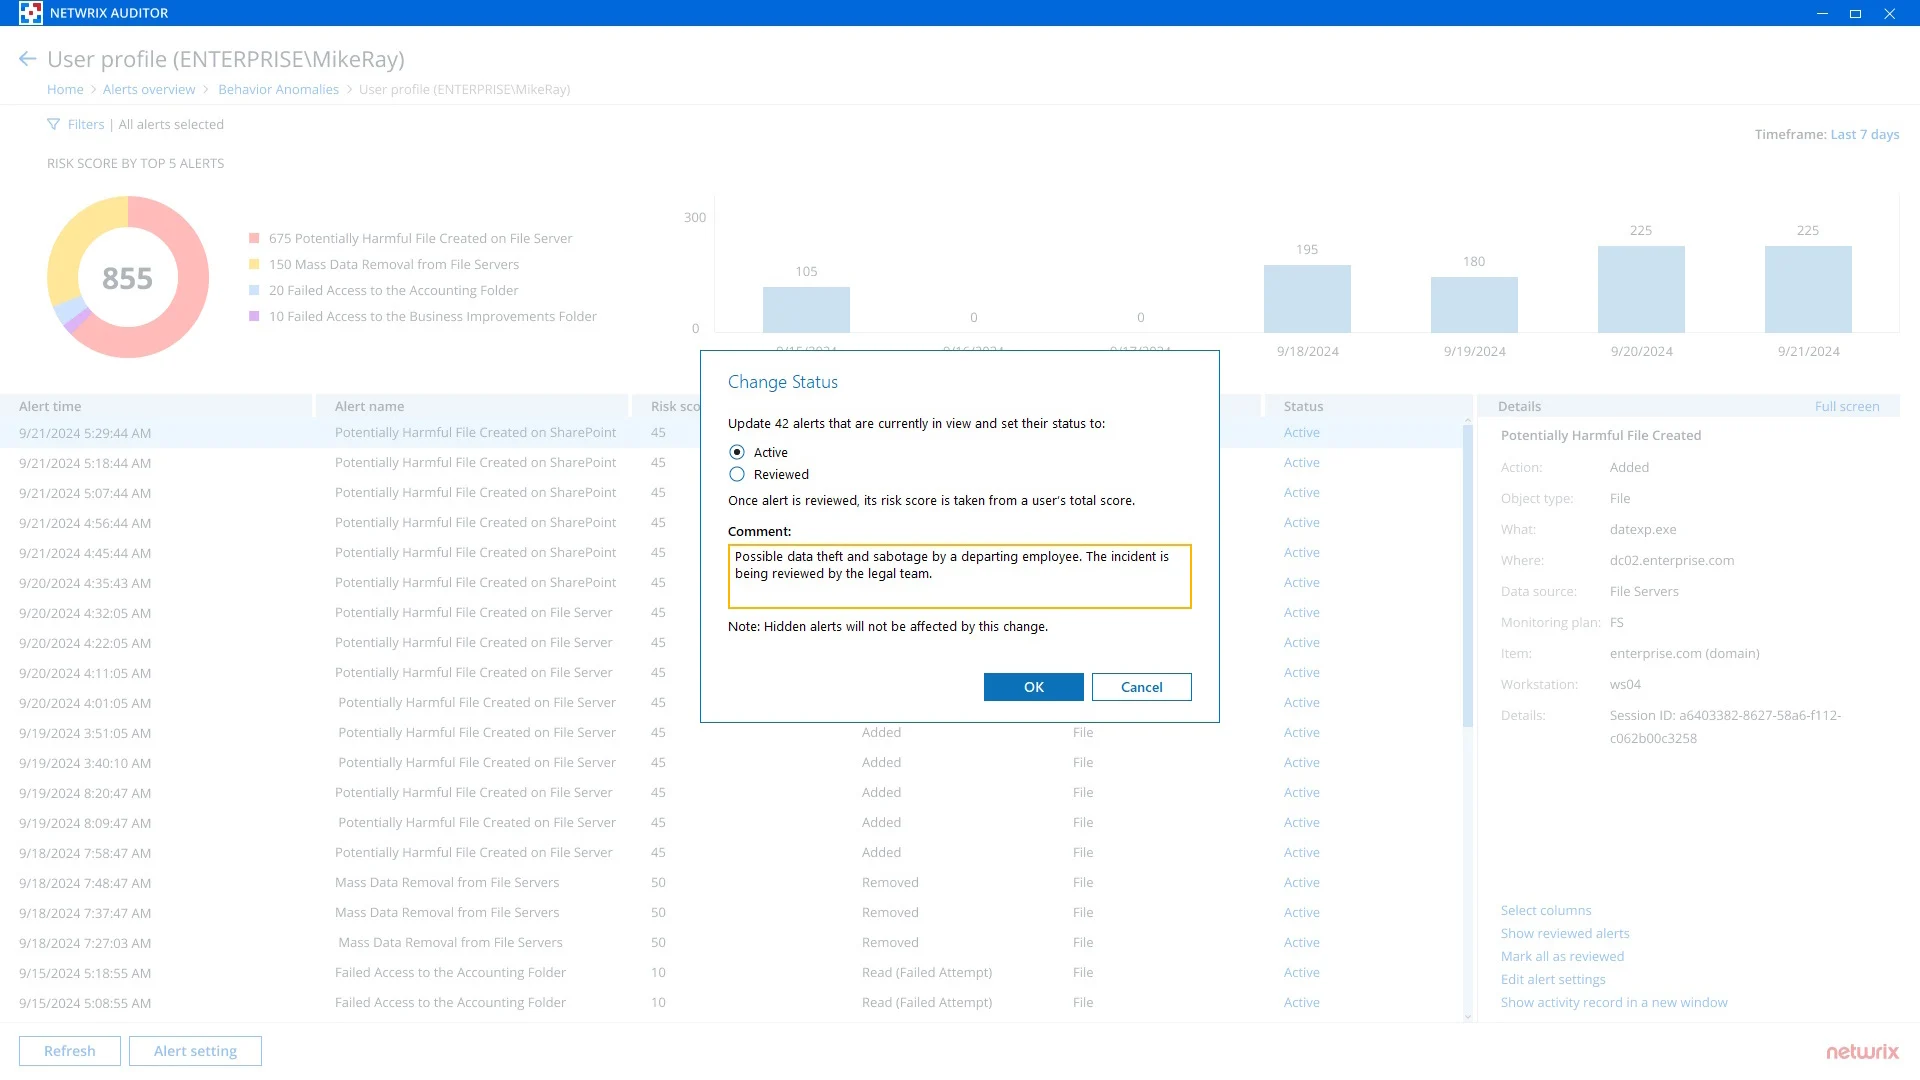This screenshot has width=1920, height=1080.
Task: Open Filters via the funnel icon
Action: [x=53, y=125]
